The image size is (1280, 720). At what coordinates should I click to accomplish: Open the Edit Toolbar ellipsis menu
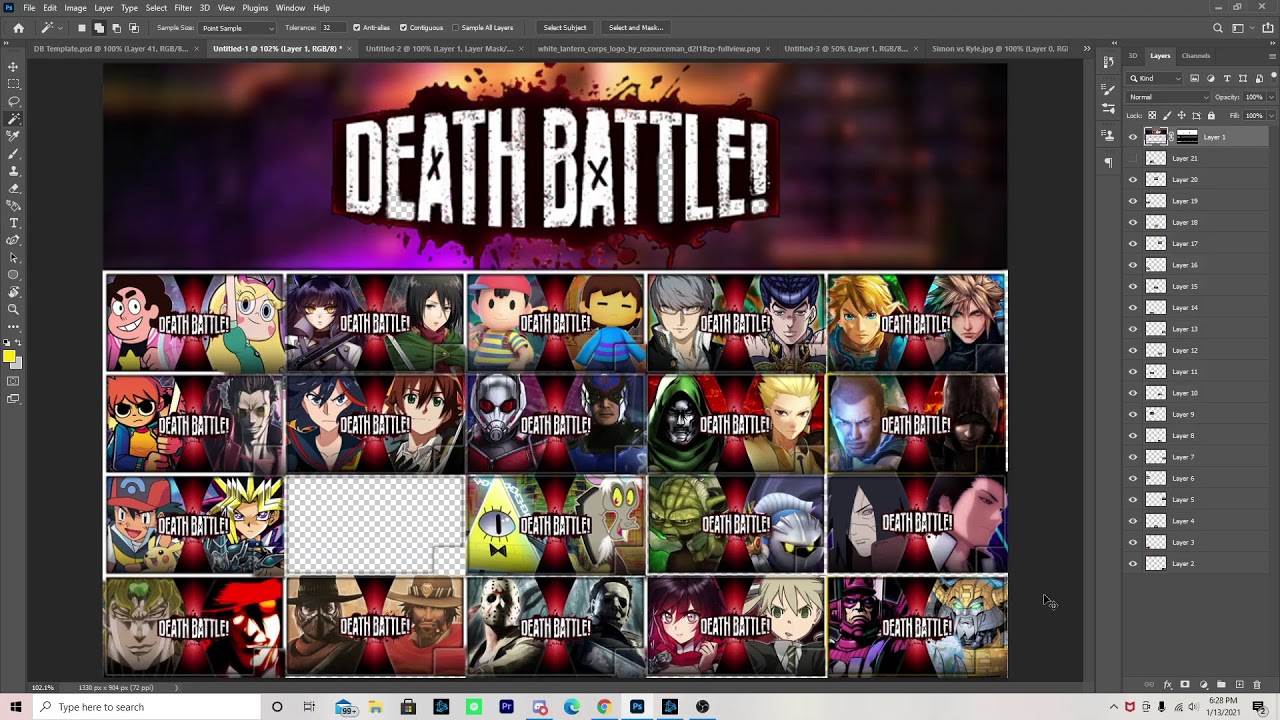[13, 325]
